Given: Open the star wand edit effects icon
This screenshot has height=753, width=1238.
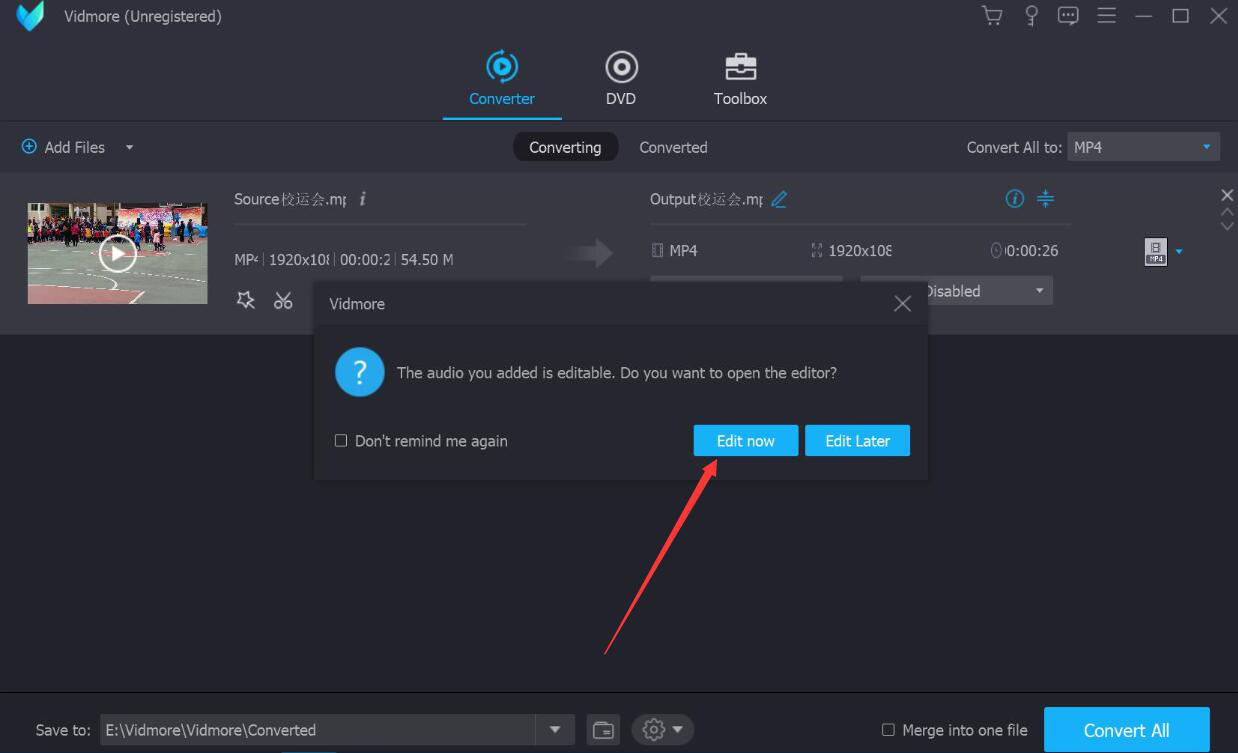Looking at the screenshot, I should pyautogui.click(x=245, y=300).
